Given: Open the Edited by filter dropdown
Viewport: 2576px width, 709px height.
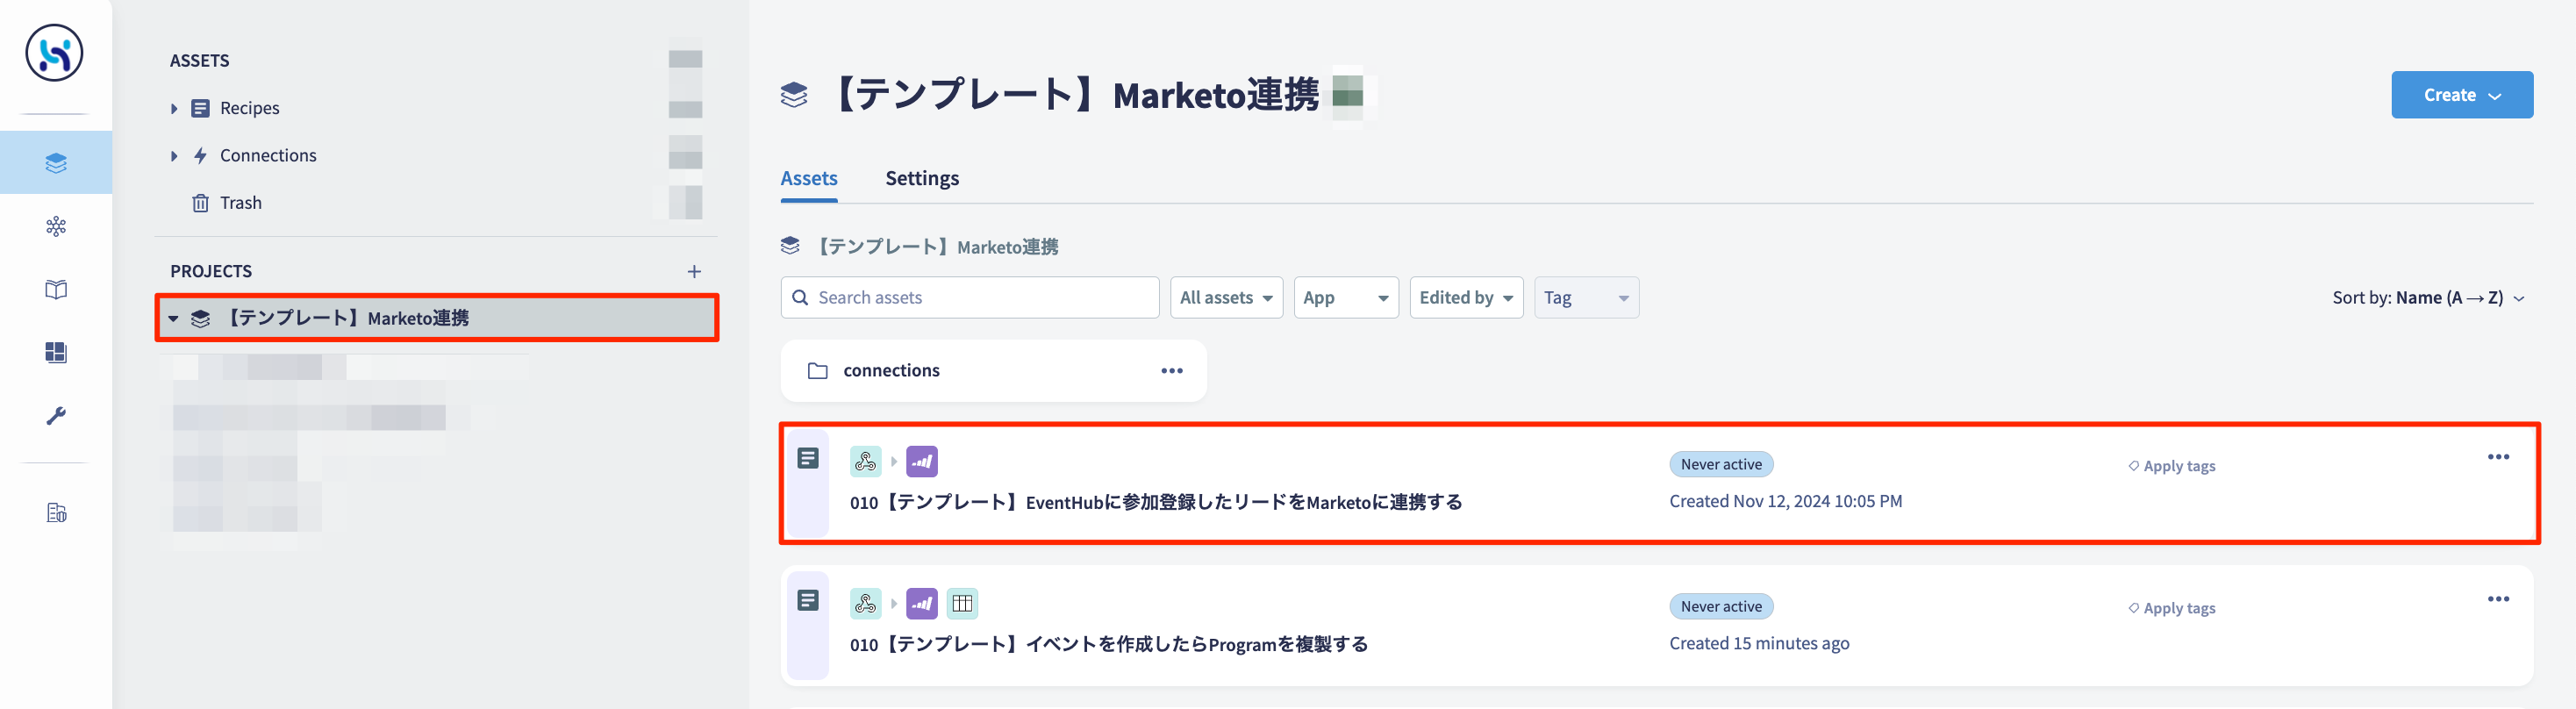Looking at the screenshot, I should pos(1466,297).
